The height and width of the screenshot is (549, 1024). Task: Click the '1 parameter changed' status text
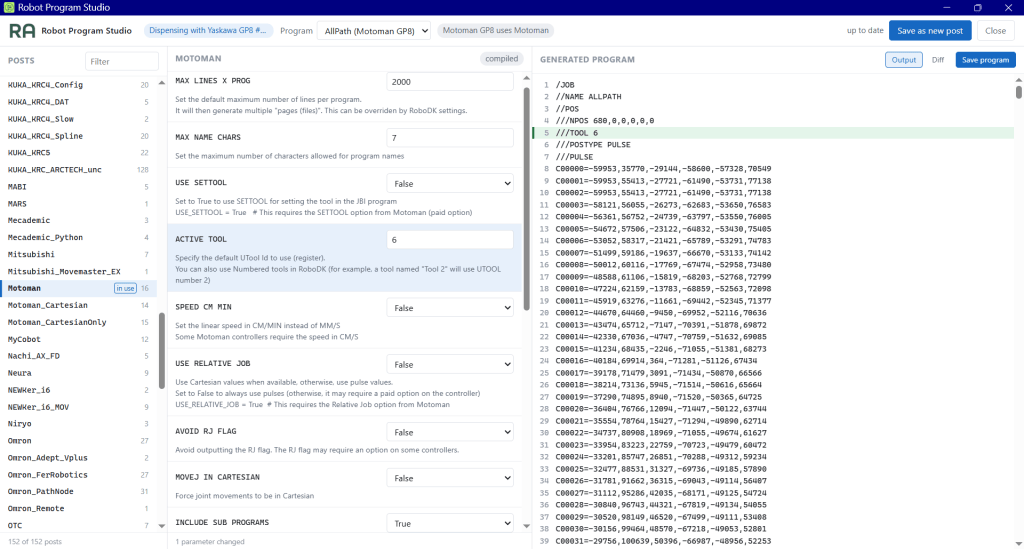click(210, 542)
